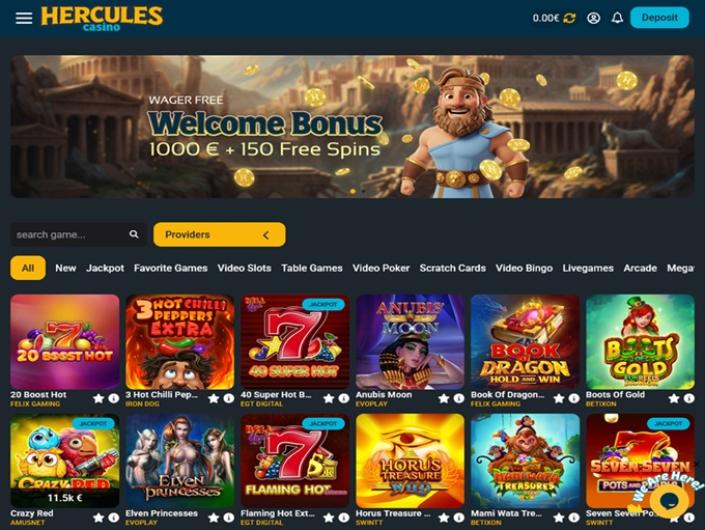
Task: Open the notifications bell
Action: tap(617, 18)
